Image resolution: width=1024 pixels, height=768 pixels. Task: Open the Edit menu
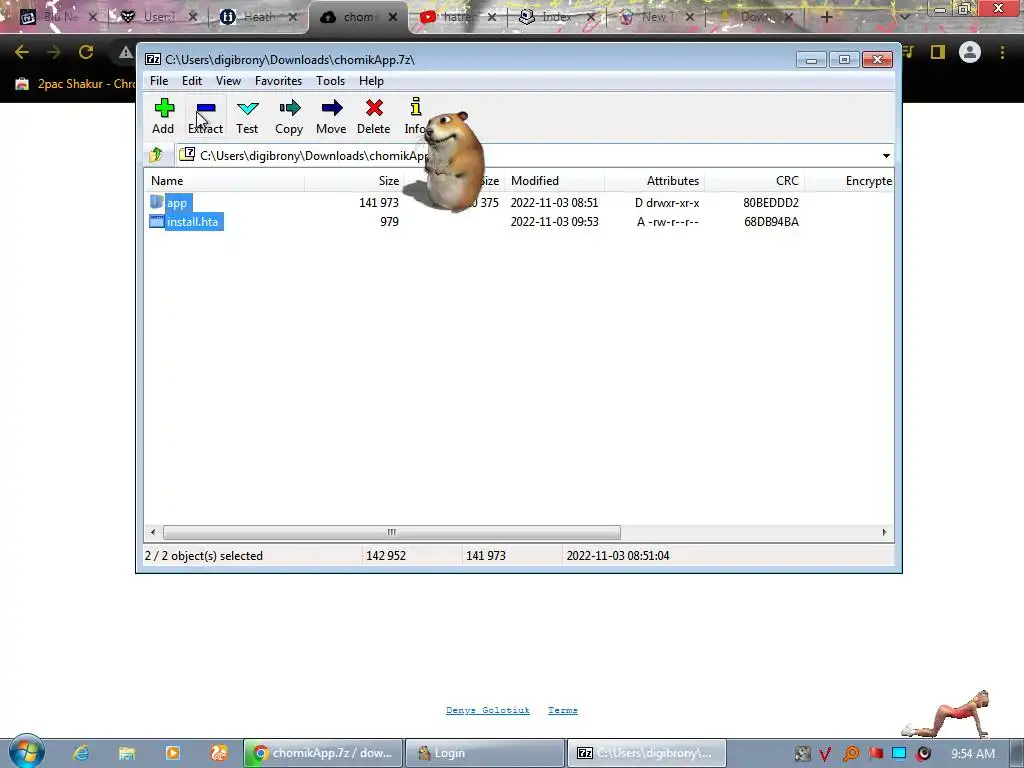[191, 81]
